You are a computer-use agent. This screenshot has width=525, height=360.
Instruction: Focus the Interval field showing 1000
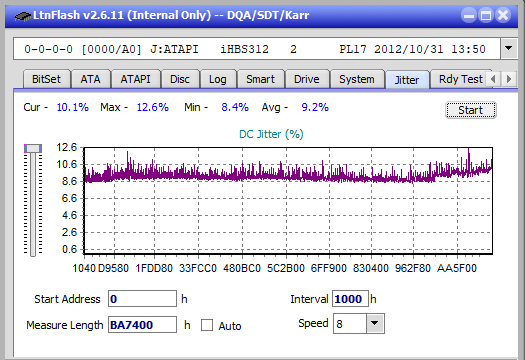[x=350, y=299]
